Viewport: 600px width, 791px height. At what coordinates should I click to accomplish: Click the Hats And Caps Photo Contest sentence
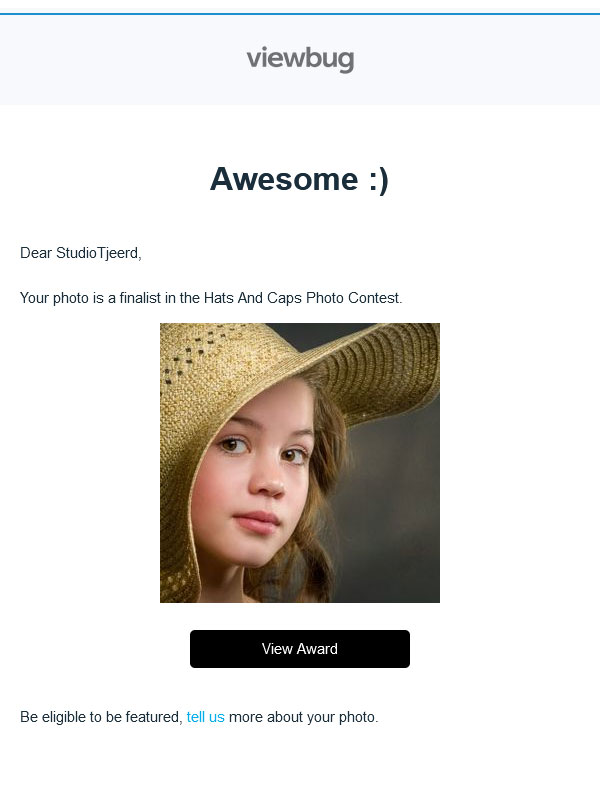tap(211, 298)
